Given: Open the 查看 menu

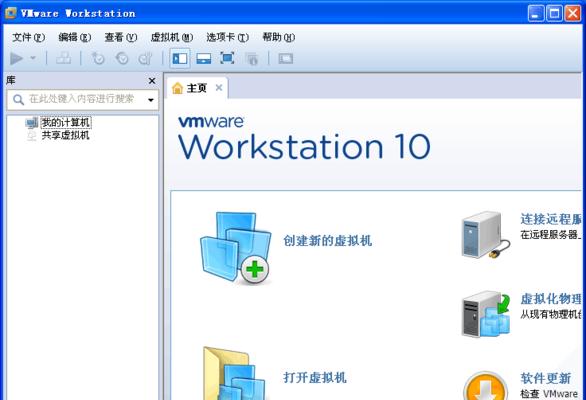Looking at the screenshot, I should point(121,37).
